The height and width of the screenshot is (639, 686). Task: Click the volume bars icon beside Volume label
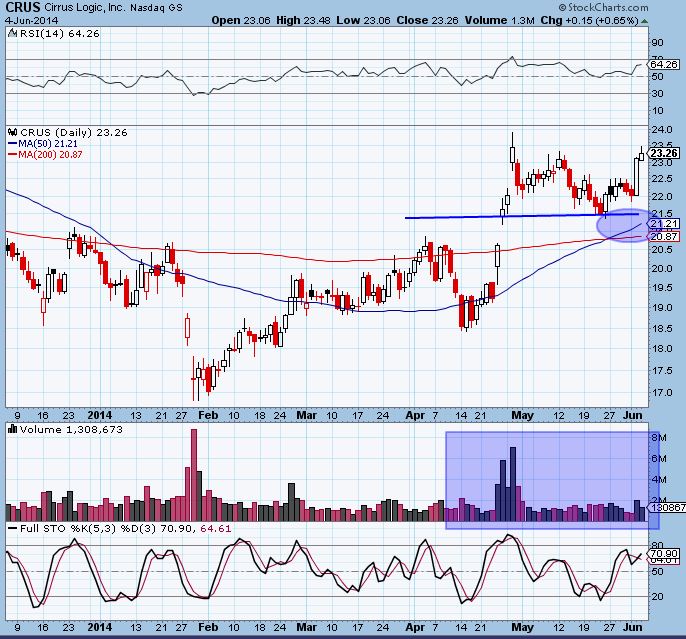click(x=13, y=429)
